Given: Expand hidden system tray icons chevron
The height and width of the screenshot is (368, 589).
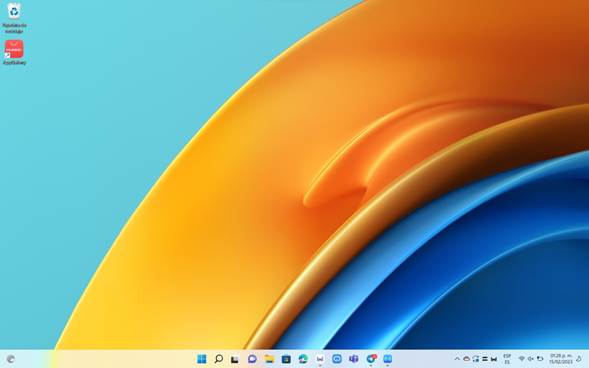Looking at the screenshot, I should pos(457,359).
